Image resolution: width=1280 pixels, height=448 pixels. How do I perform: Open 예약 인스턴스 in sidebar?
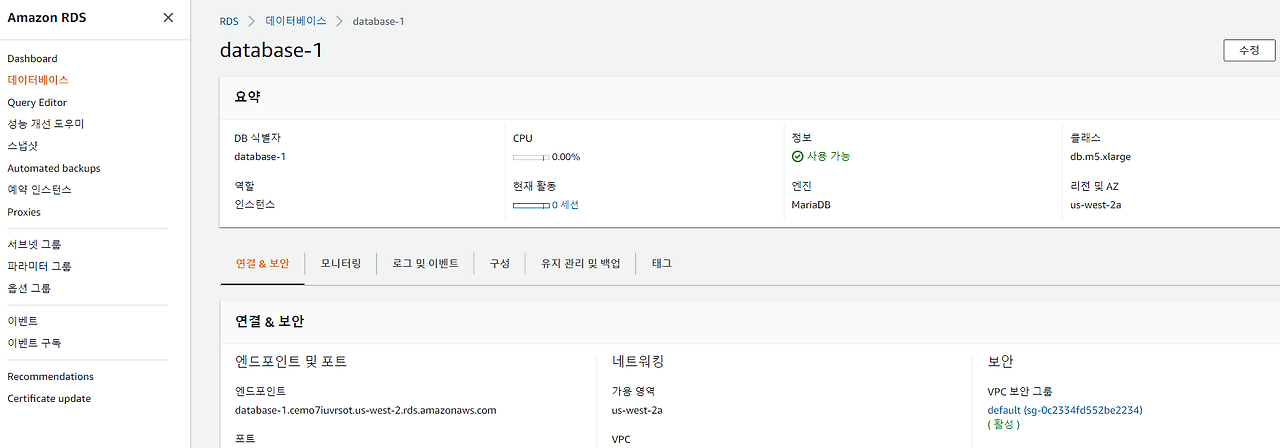pos(39,190)
